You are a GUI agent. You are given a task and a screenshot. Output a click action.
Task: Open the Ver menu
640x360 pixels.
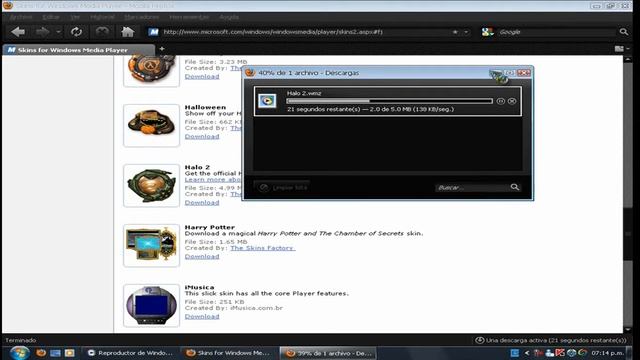(75, 17)
